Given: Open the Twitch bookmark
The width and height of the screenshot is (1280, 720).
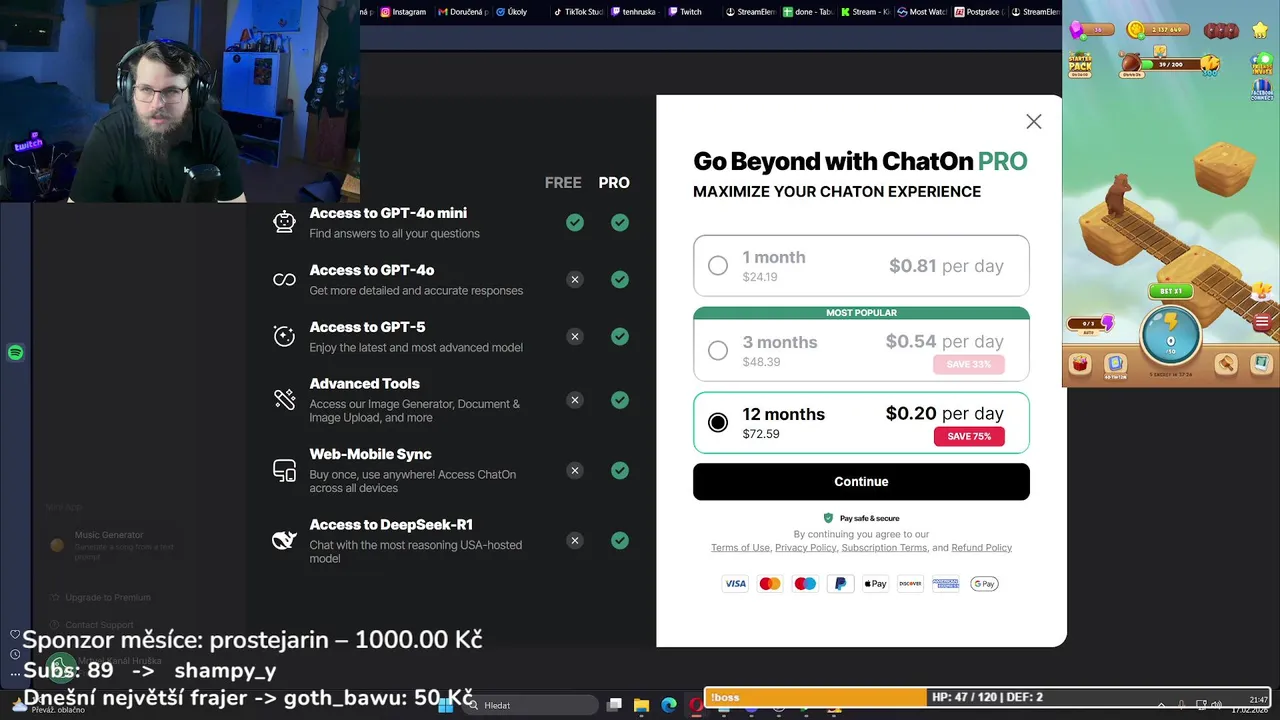Looking at the screenshot, I should [684, 12].
